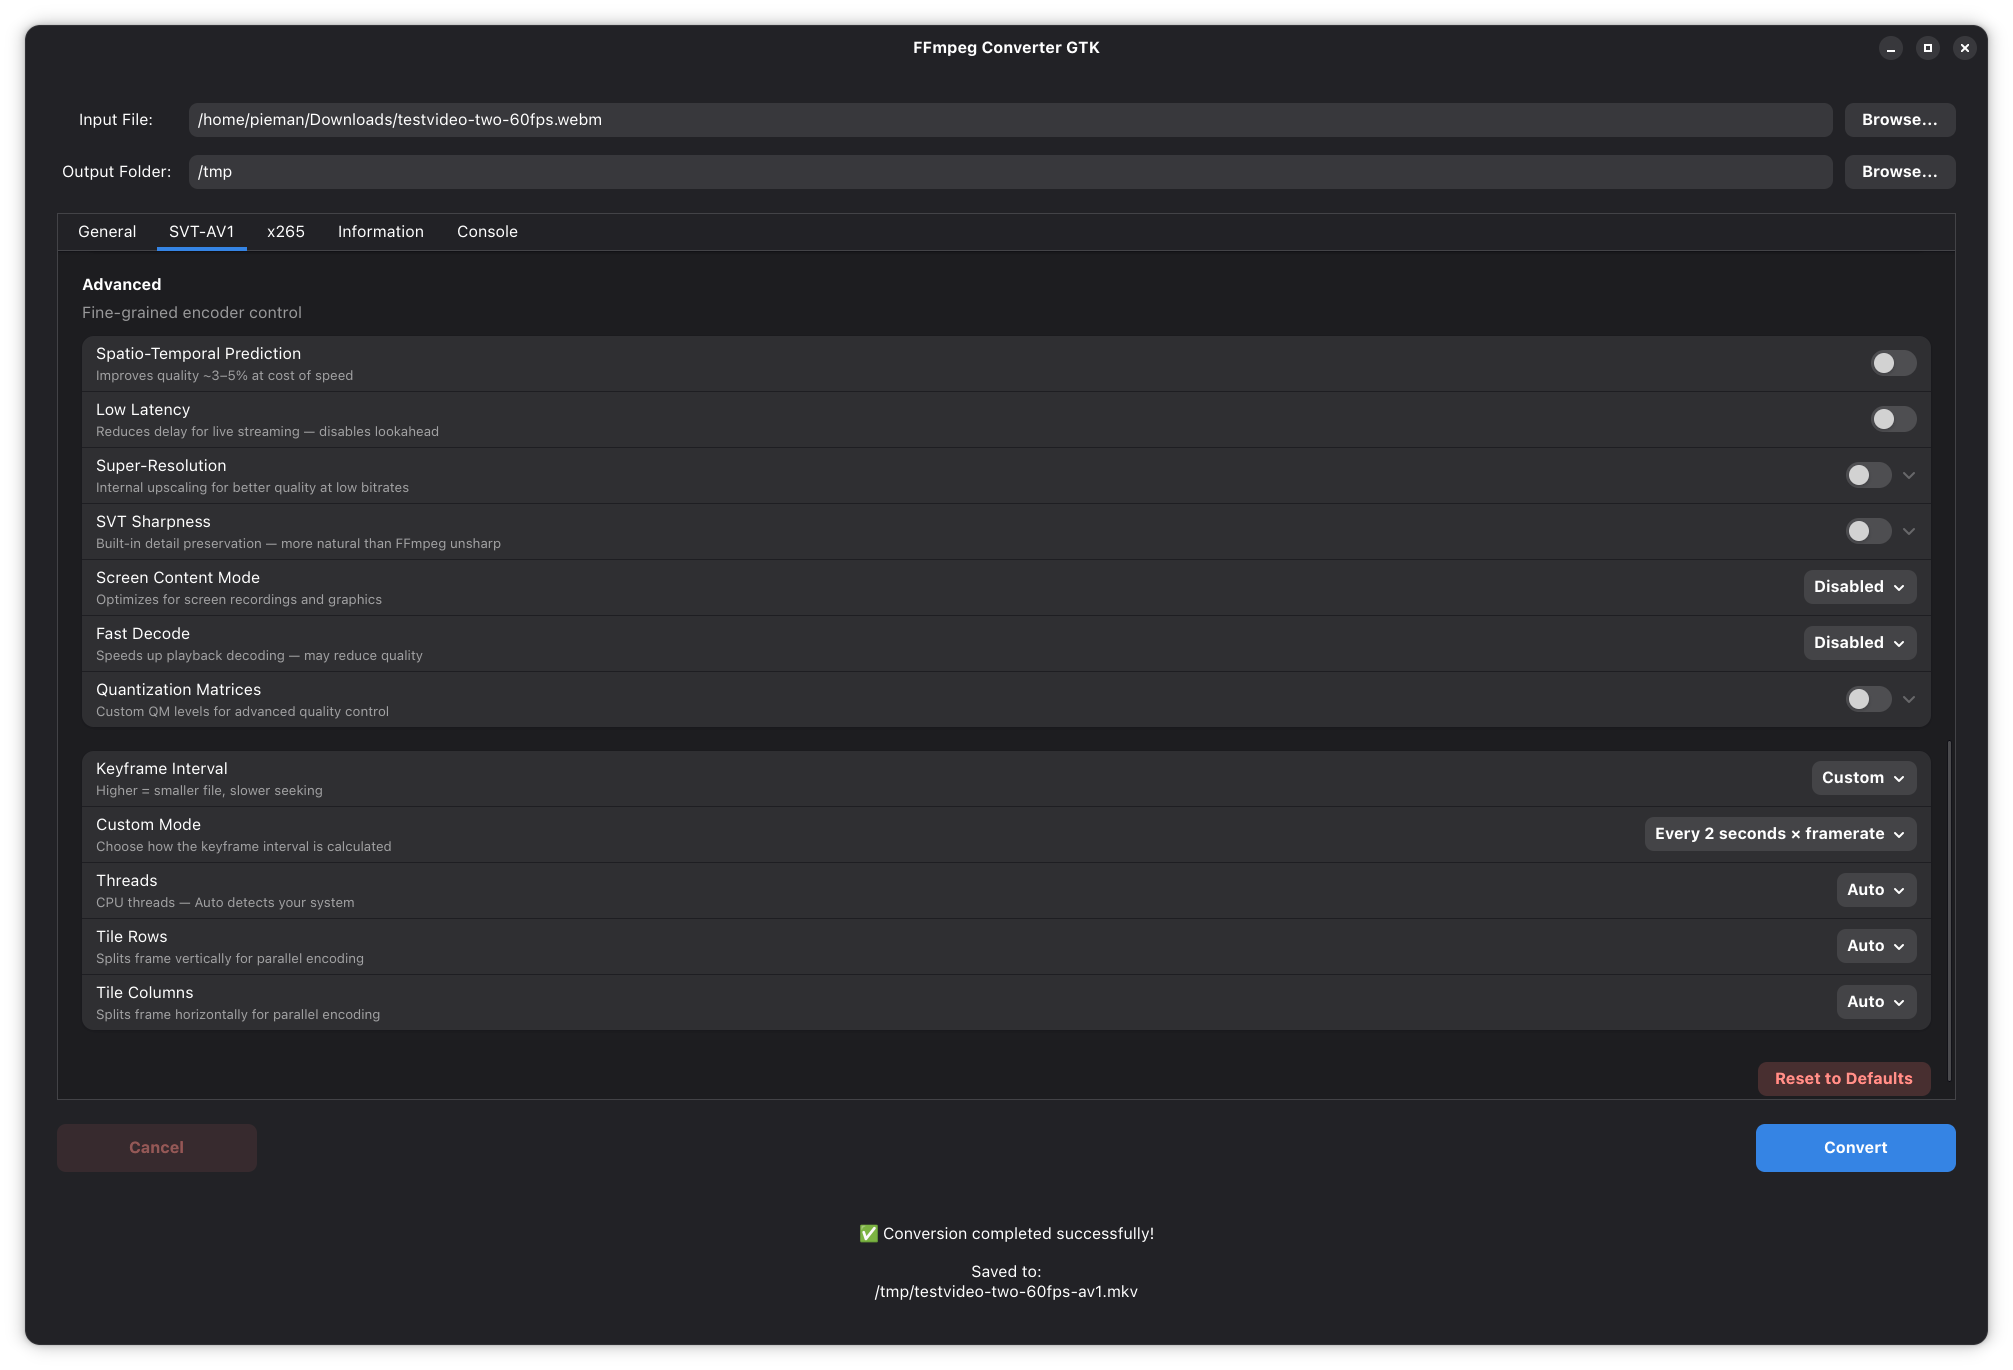Expand the Quantization Matrices chevron arrow
The image size is (2013, 1370).
coord(1909,699)
